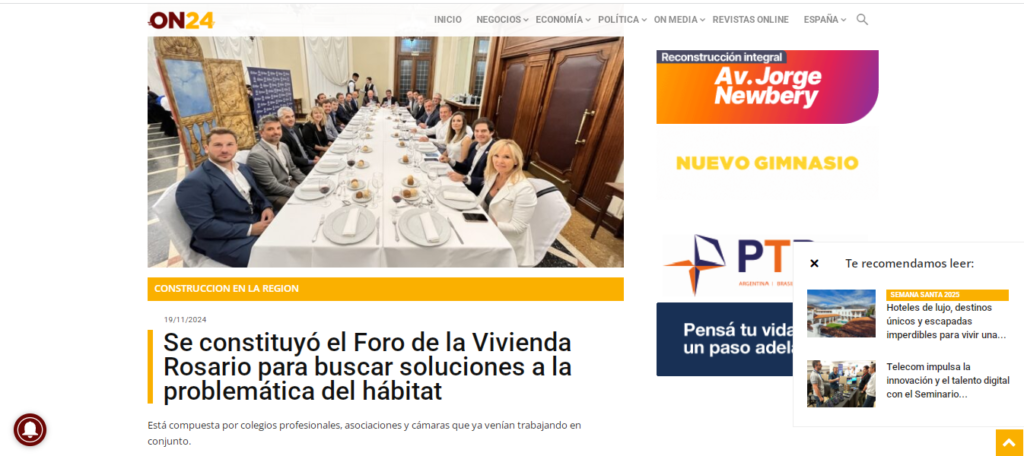Click the Telecom seminar thumbnail image

841,383
